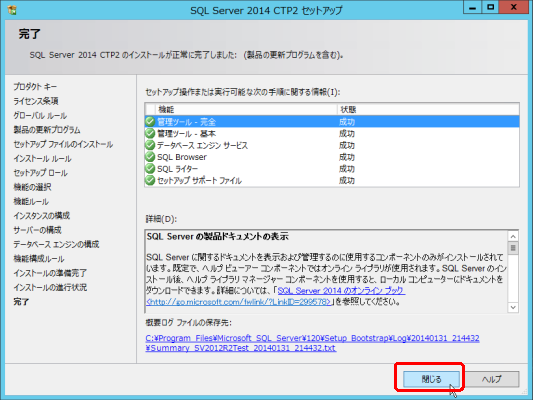Select the SQL Browser row
Viewport: 533px width, 400px height.
point(332,157)
